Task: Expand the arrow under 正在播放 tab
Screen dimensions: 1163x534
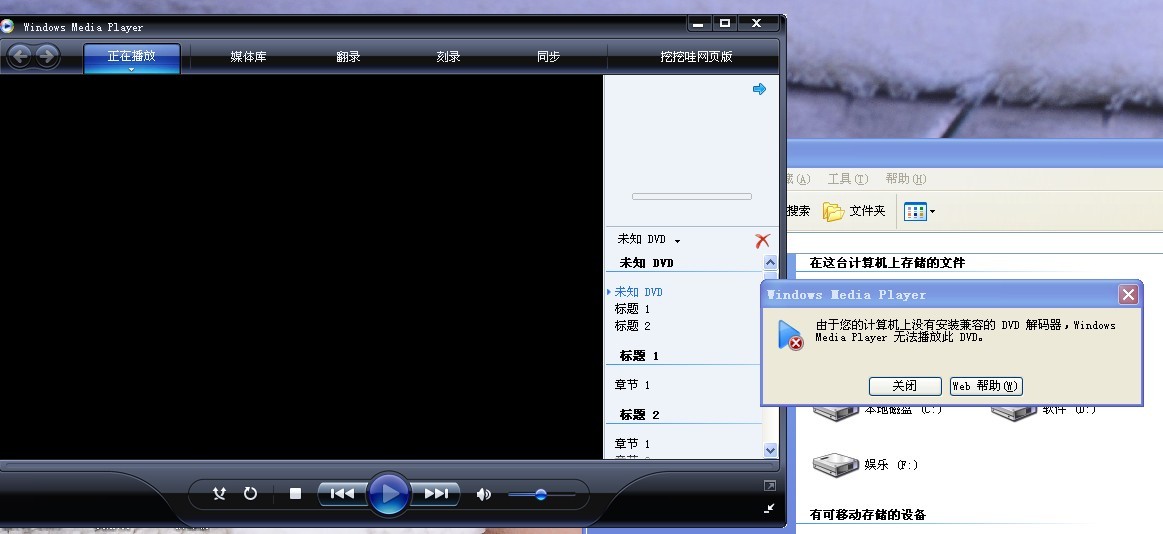Action: pyautogui.click(x=131, y=70)
